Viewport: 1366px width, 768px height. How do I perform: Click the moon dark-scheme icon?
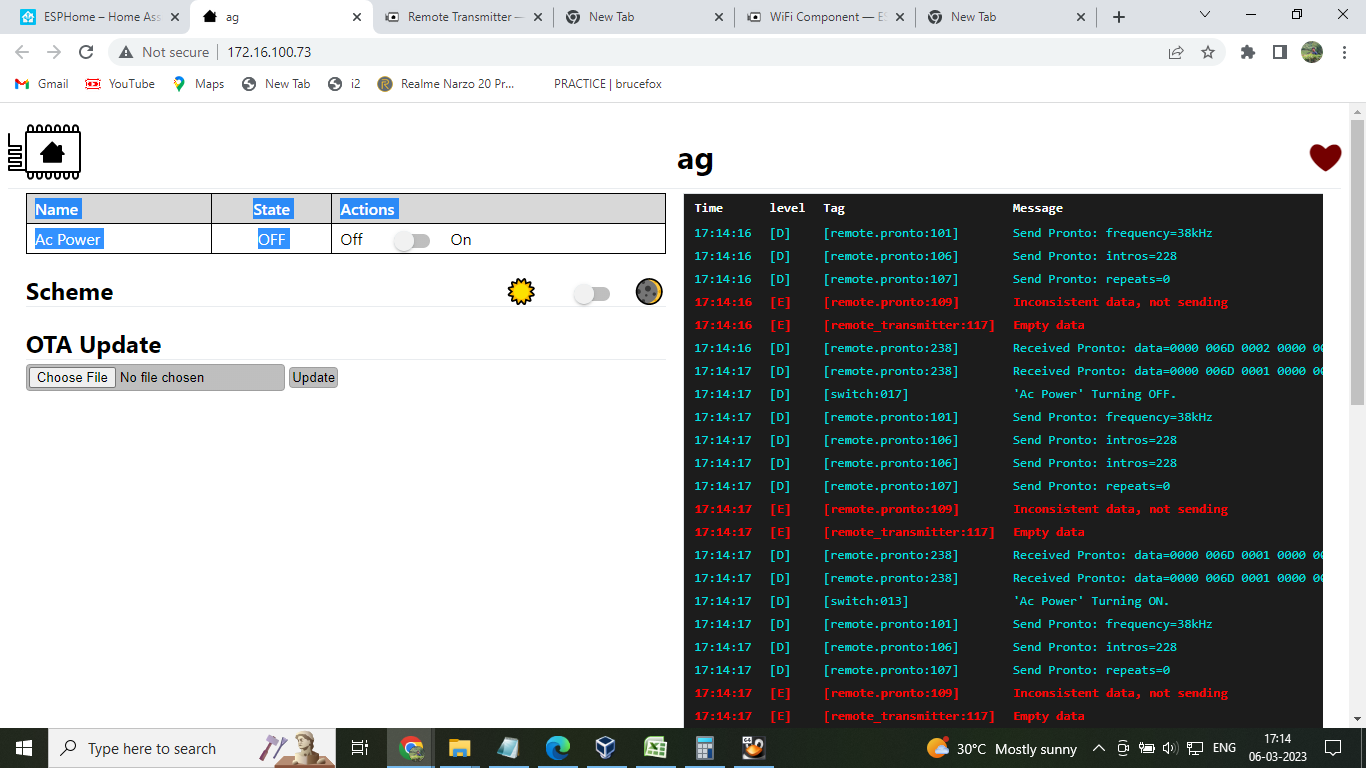[649, 292]
